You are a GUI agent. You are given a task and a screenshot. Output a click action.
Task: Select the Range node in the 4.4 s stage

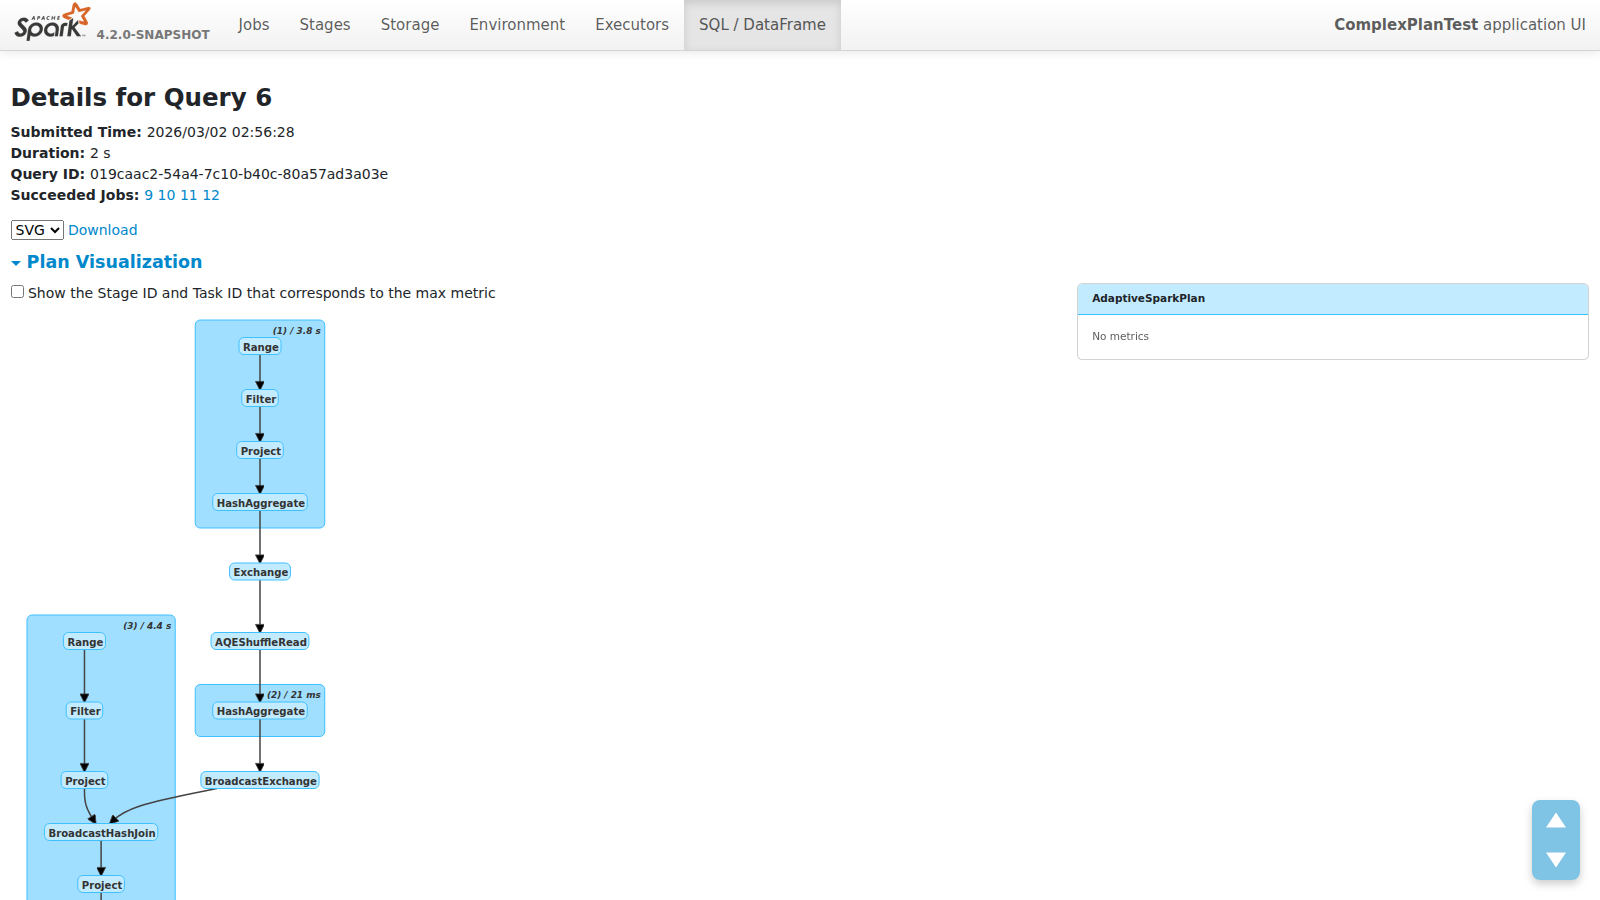click(84, 641)
